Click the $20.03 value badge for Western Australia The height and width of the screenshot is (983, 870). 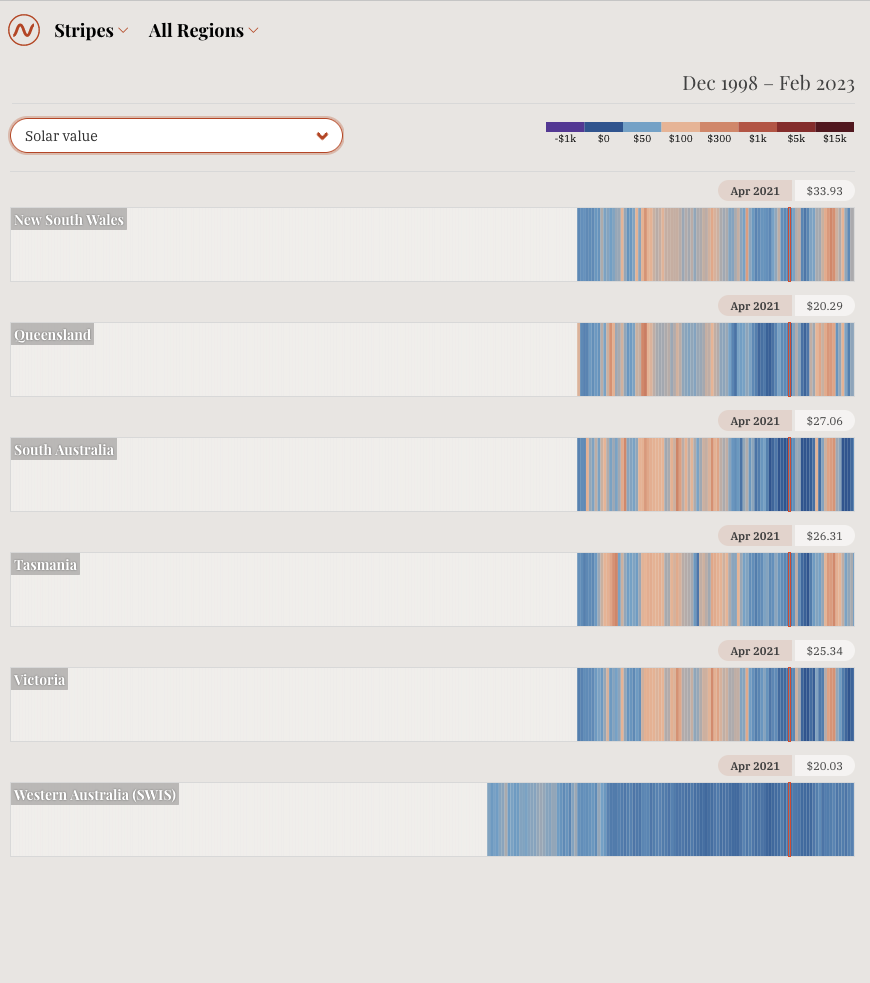coord(824,765)
